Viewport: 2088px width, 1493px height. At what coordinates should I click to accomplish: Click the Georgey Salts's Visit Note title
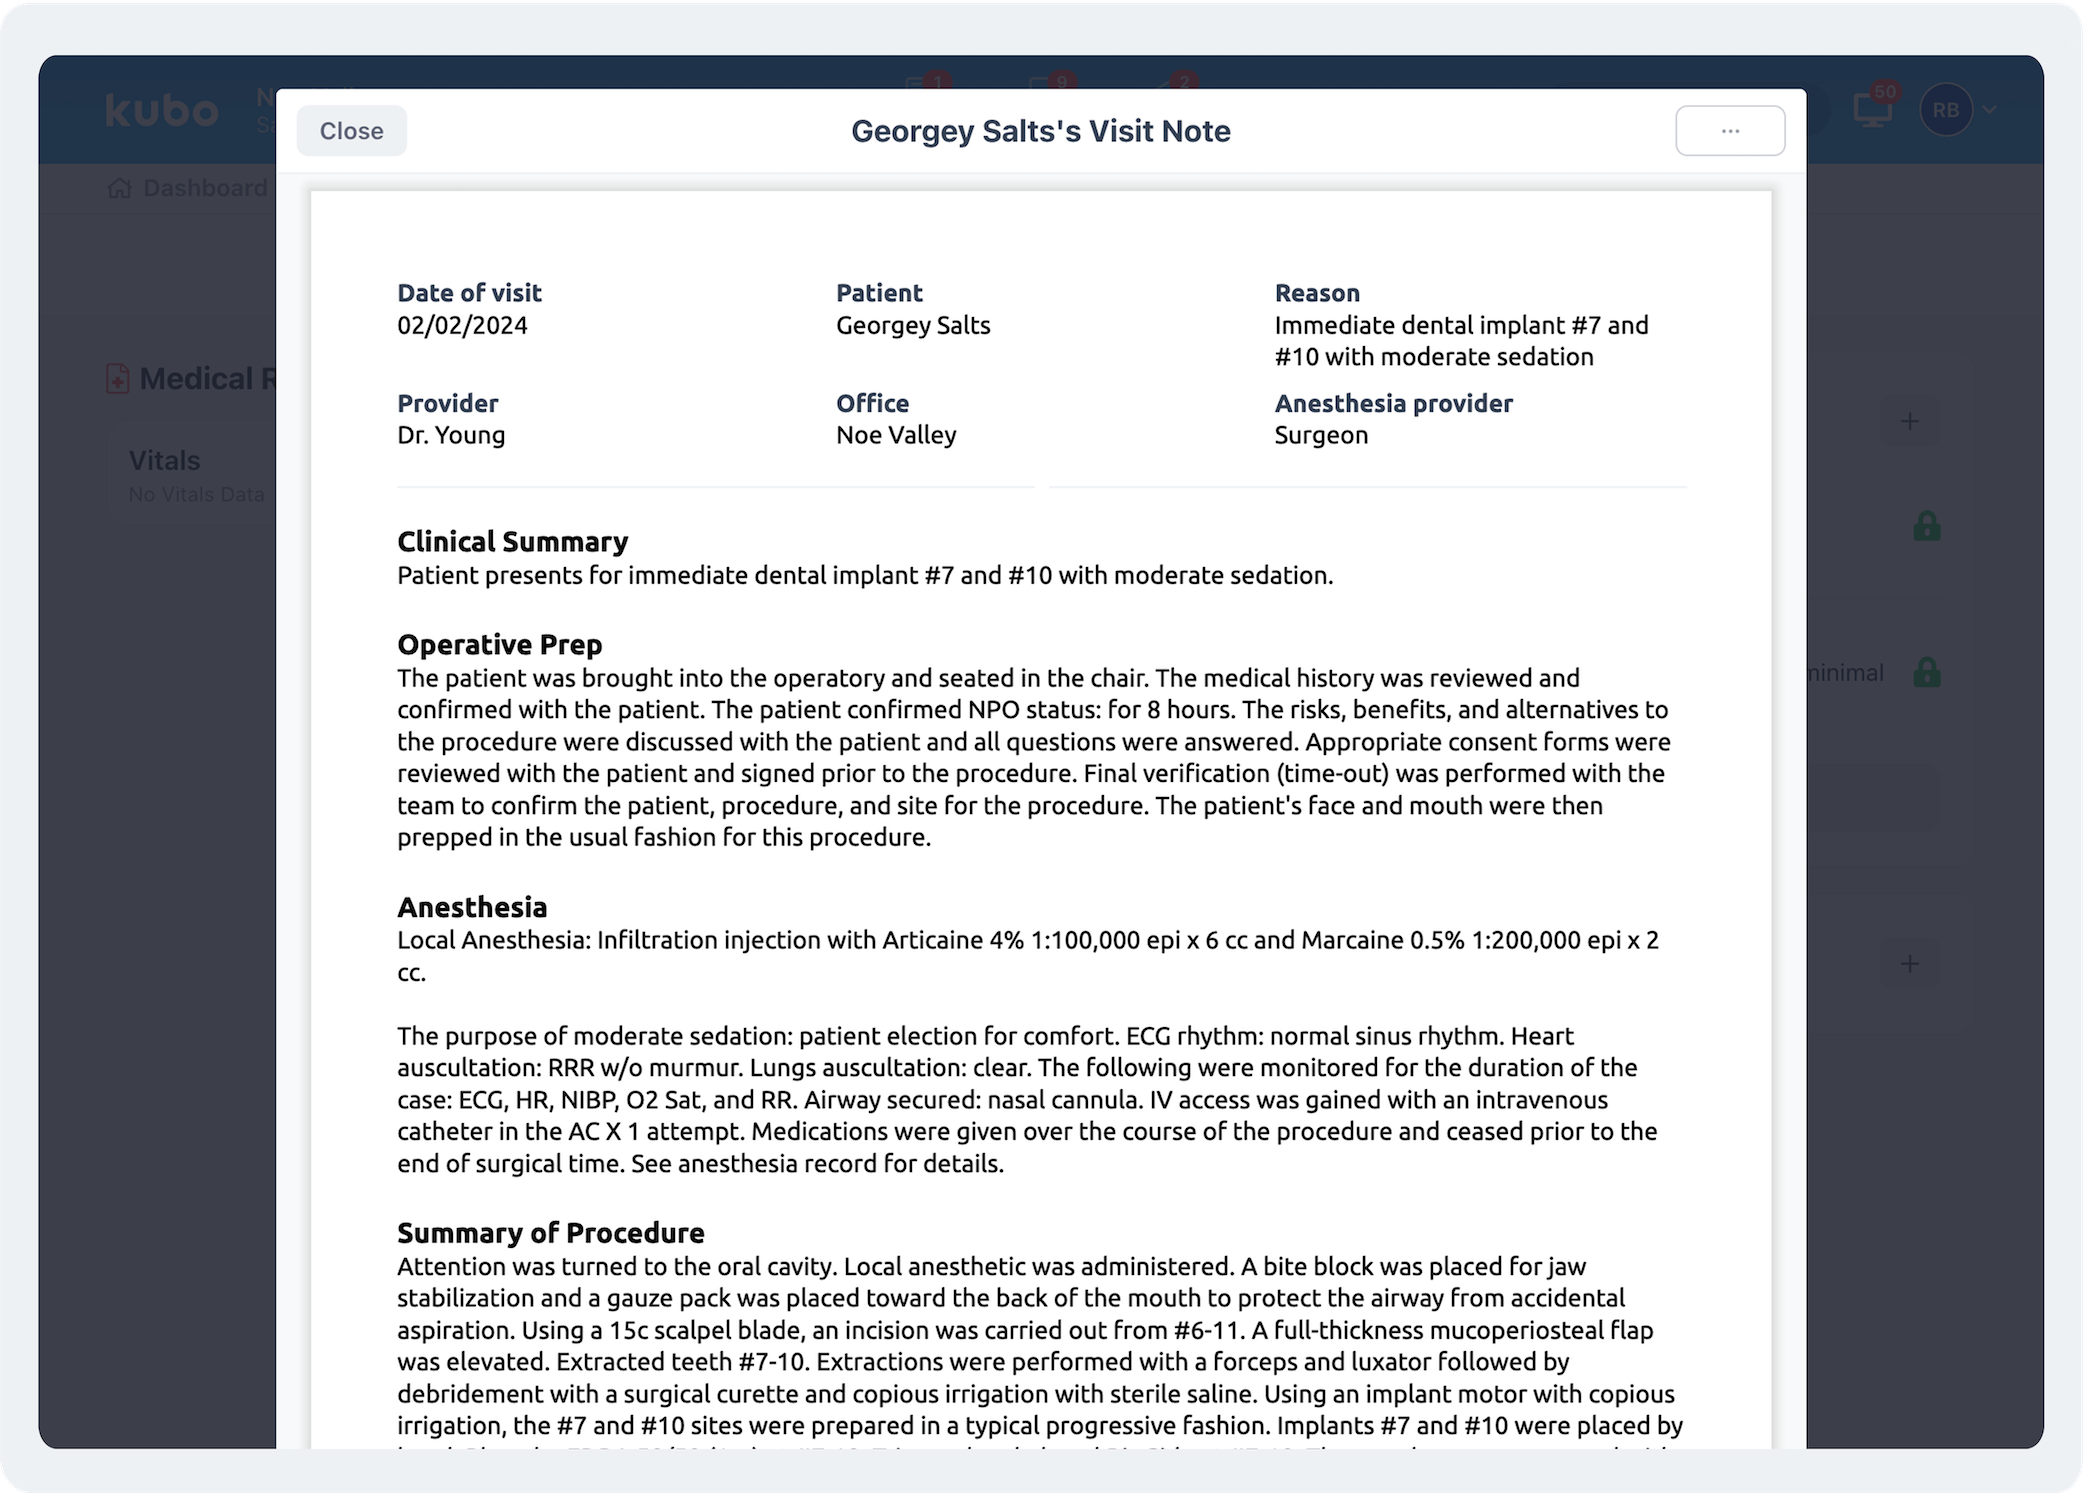pyautogui.click(x=1041, y=131)
